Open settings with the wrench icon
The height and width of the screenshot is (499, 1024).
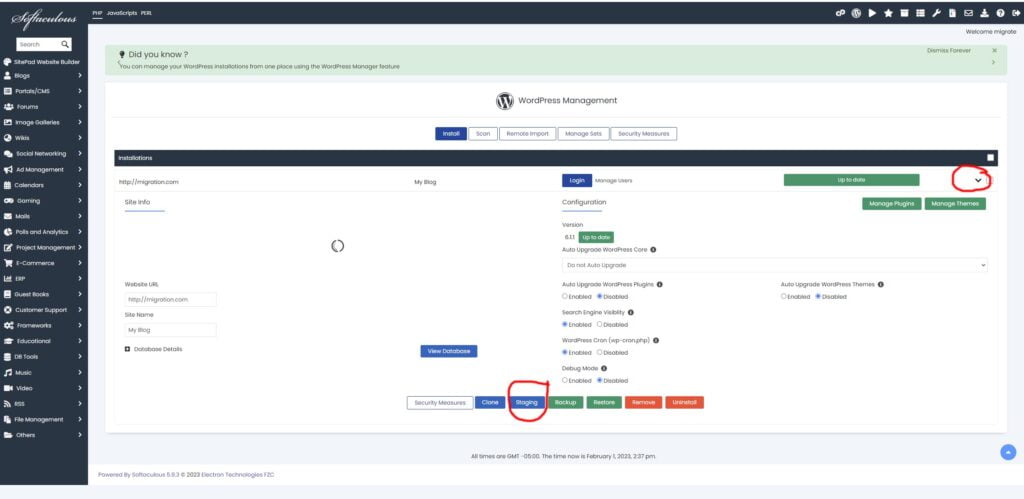[936, 12]
